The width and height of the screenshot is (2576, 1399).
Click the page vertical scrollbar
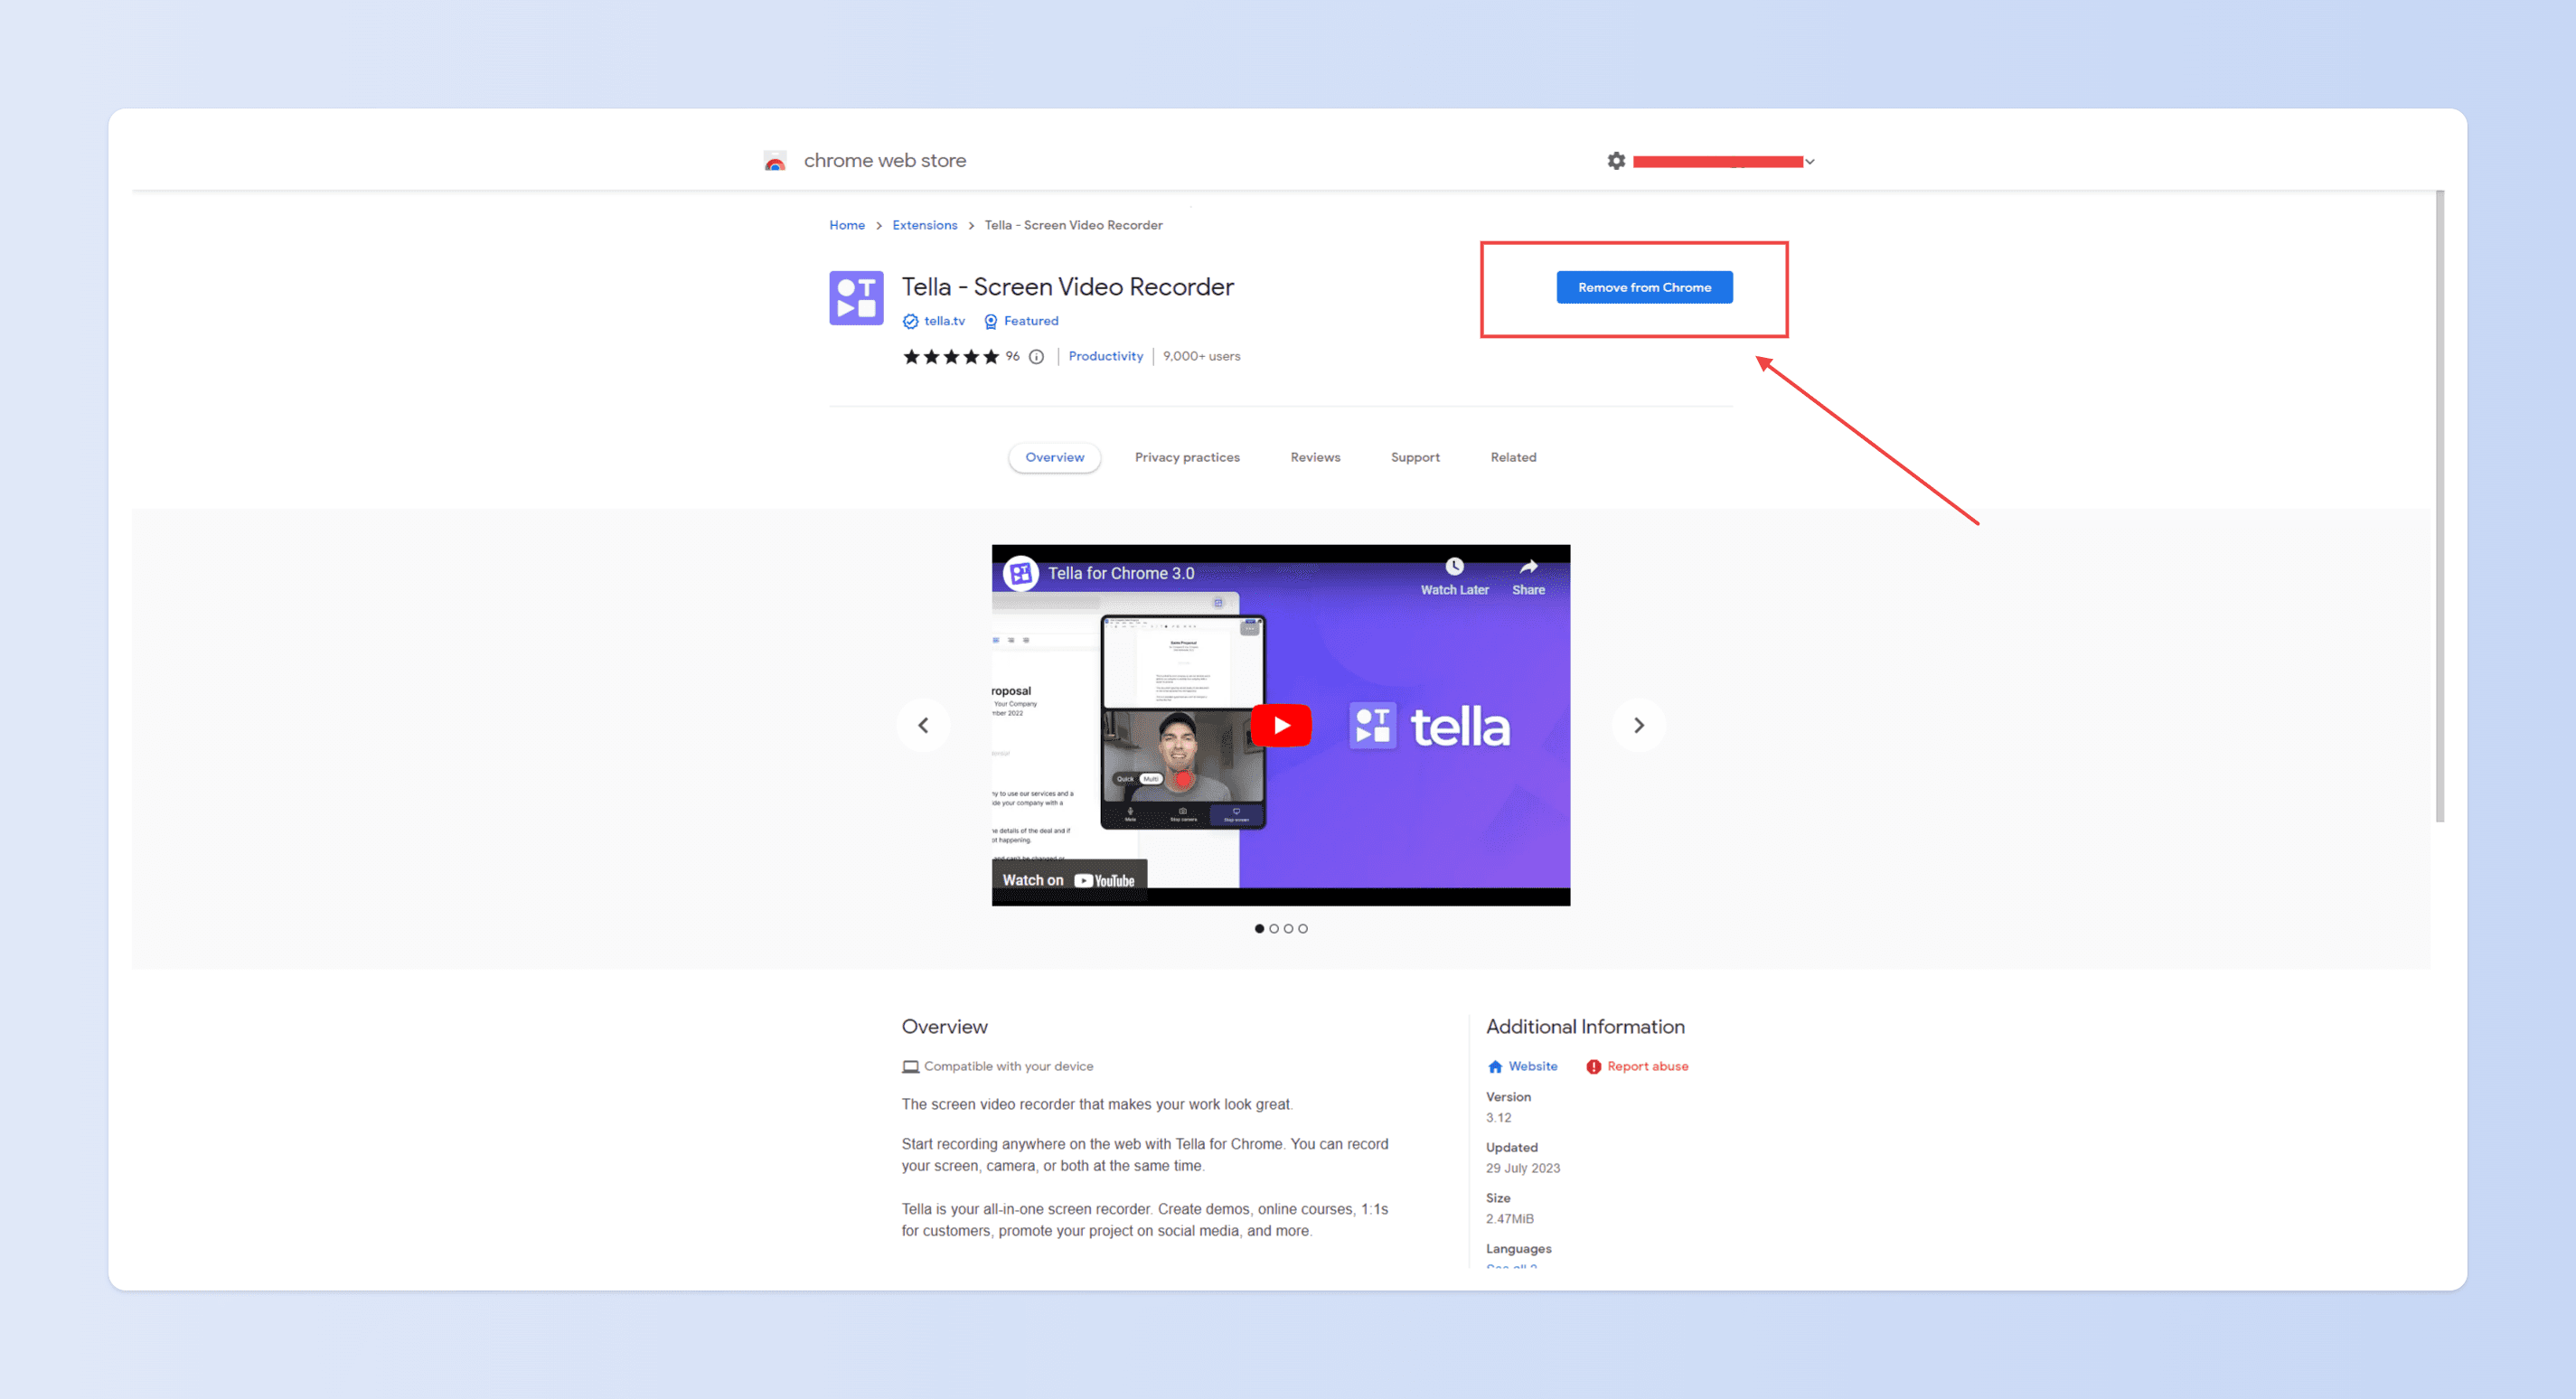pyautogui.click(x=2439, y=505)
